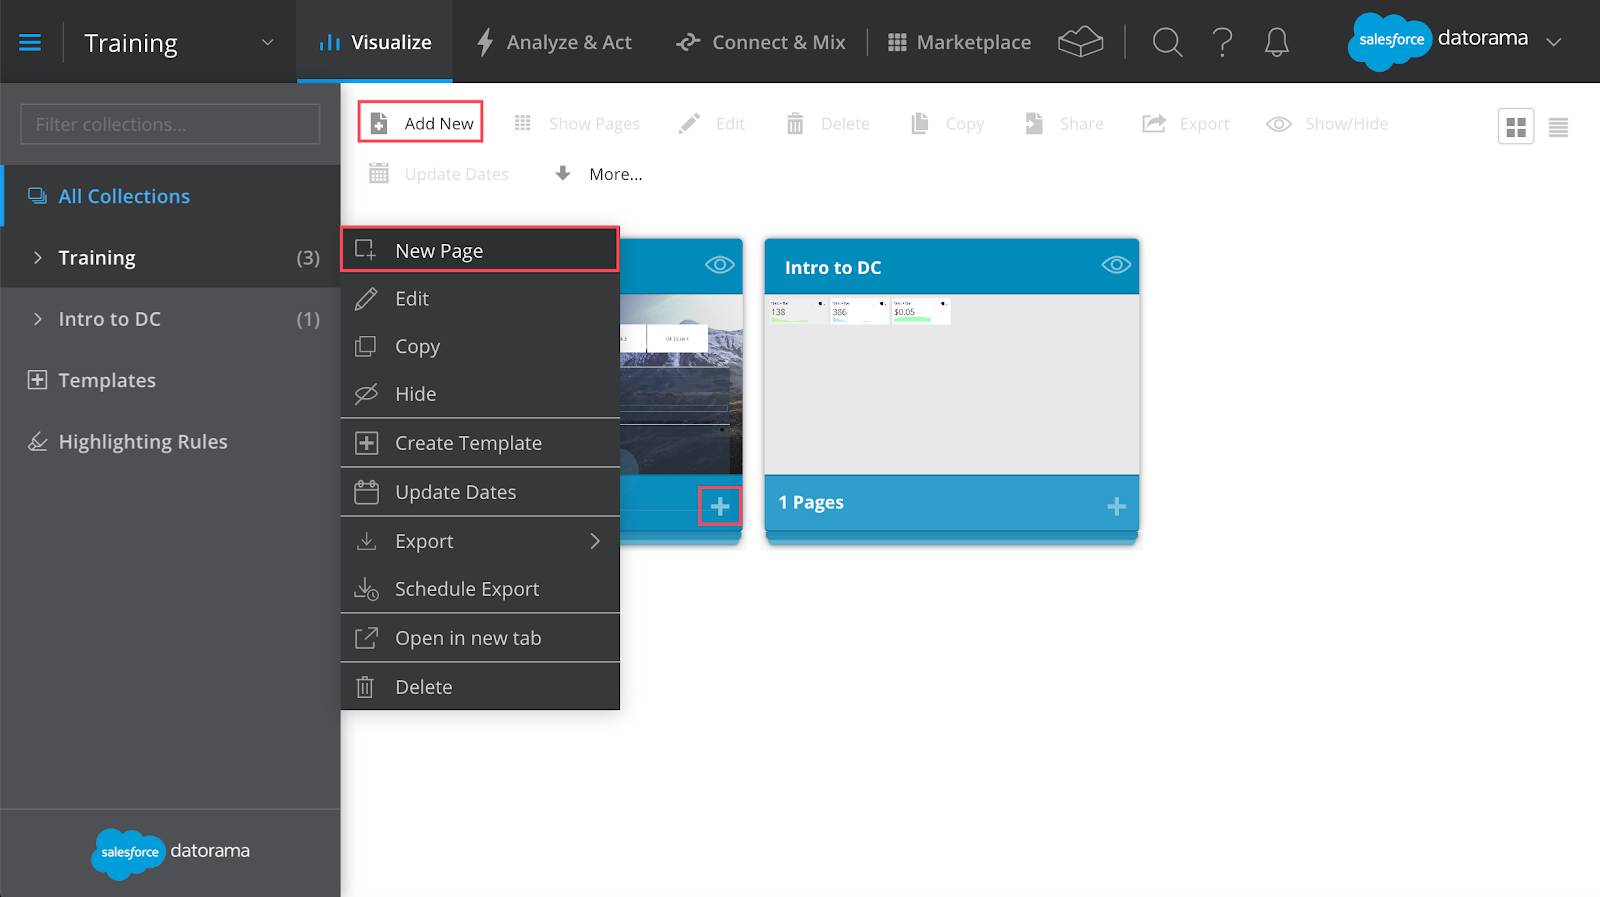The width and height of the screenshot is (1600, 897).
Task: Choose Copy in context menu
Action: point(480,346)
